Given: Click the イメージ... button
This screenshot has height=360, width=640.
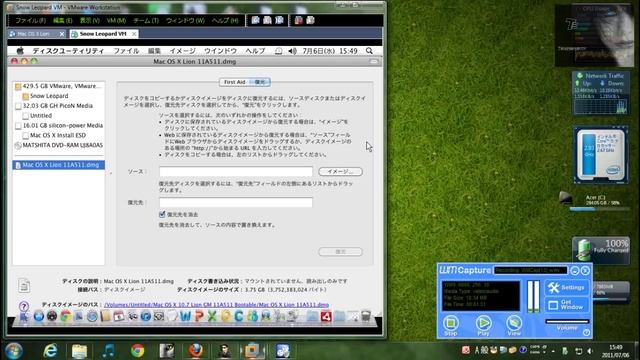Looking at the screenshot, I should click(340, 171).
